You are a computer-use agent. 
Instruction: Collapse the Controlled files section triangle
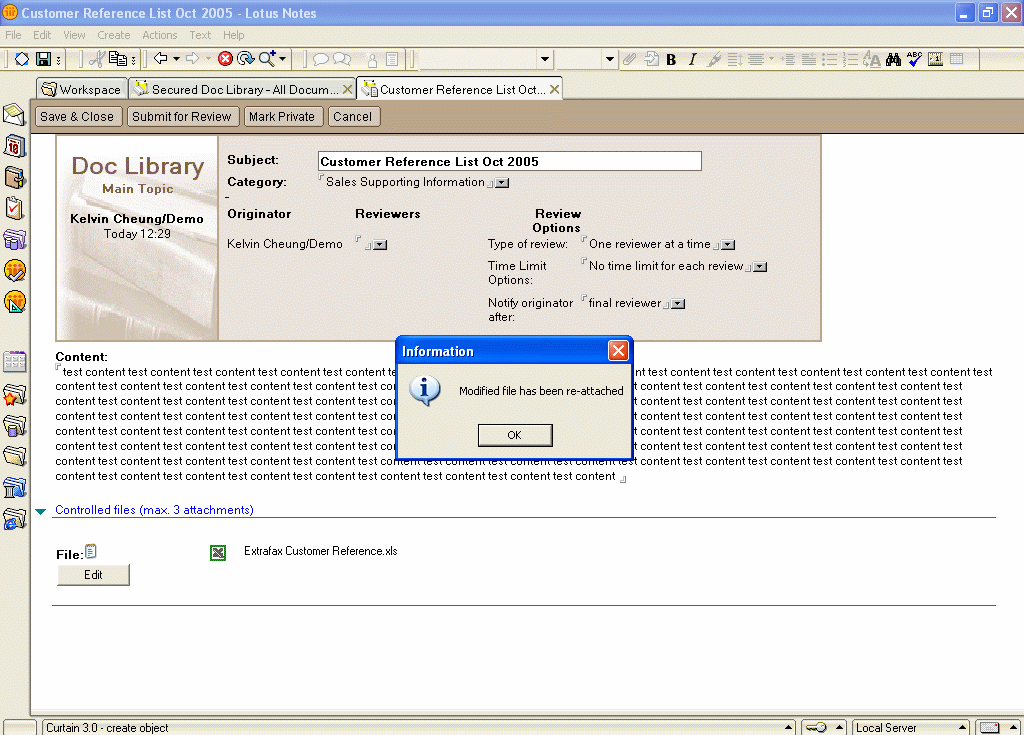pyautogui.click(x=41, y=511)
